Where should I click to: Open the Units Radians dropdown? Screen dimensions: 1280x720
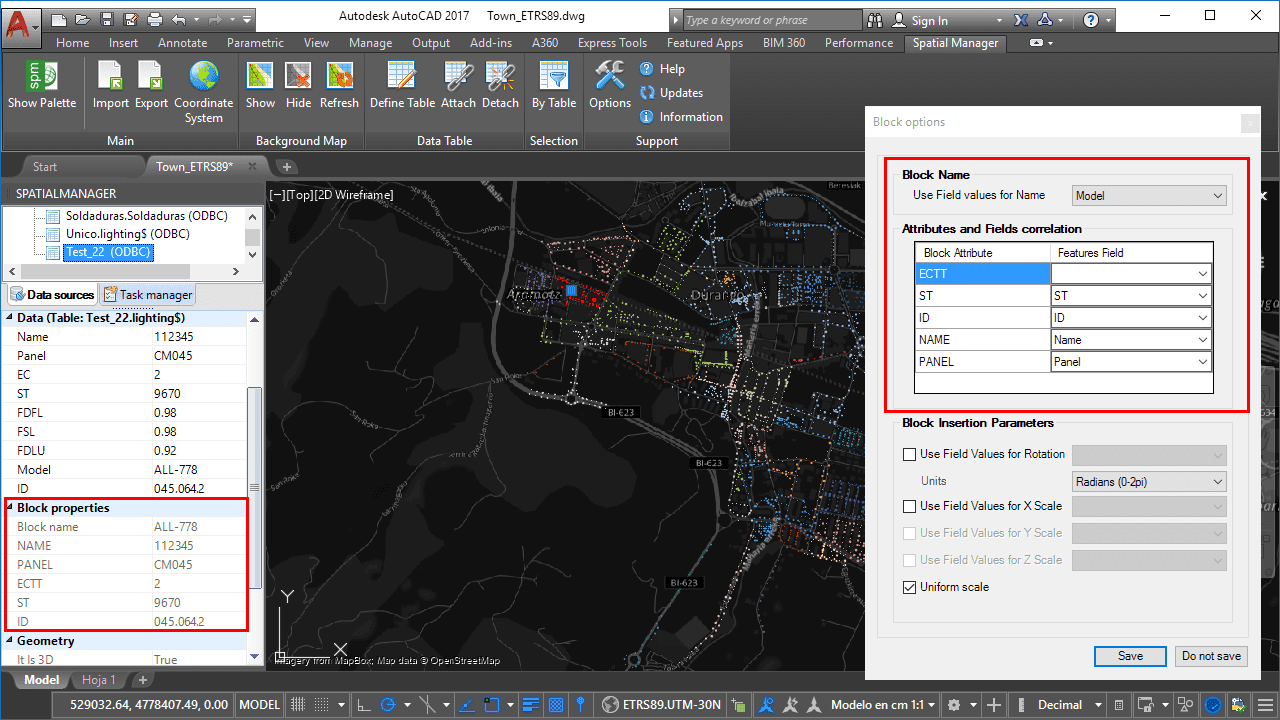coord(1149,481)
